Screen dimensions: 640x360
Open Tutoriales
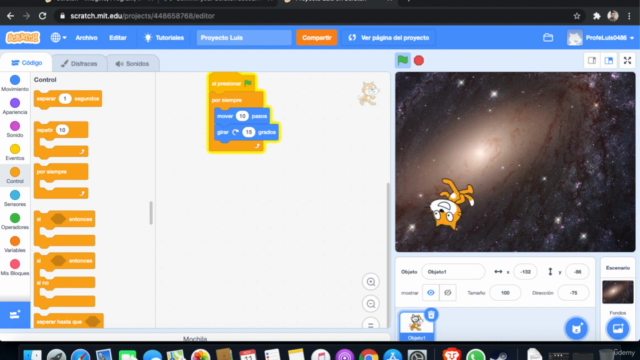(164, 38)
